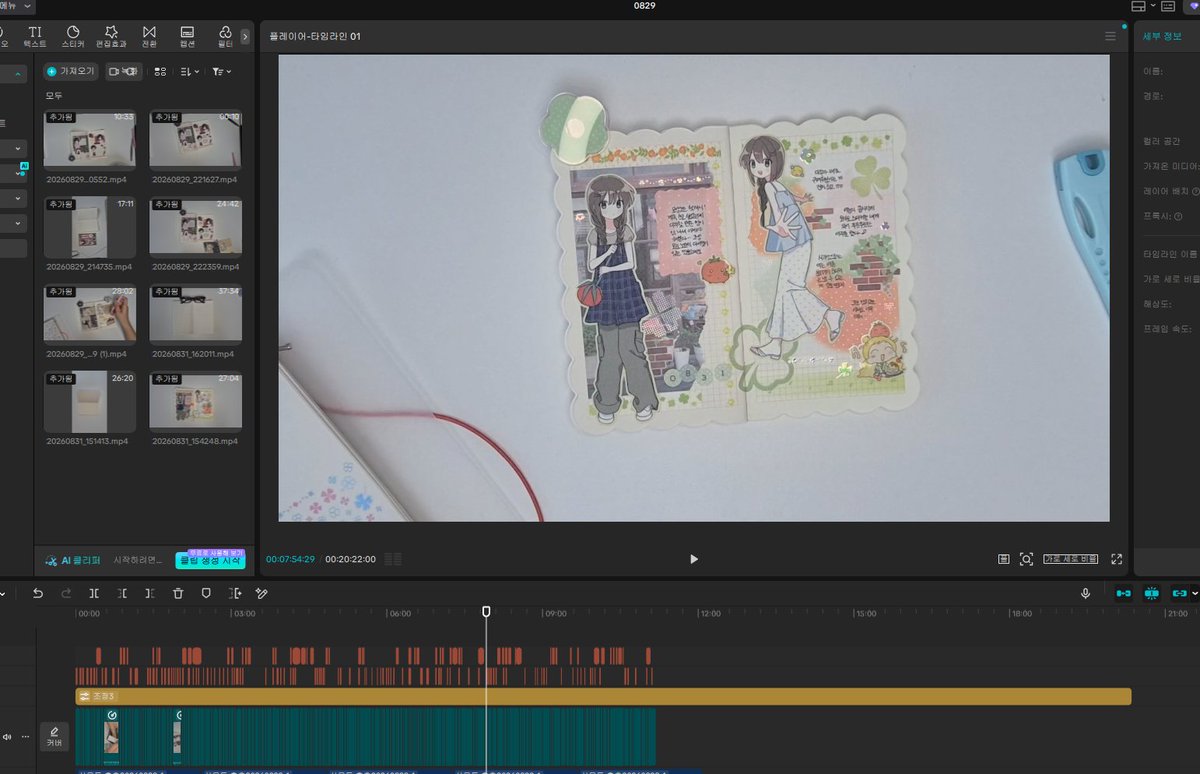
Task: Switch media view with the grid icon
Action: point(160,72)
